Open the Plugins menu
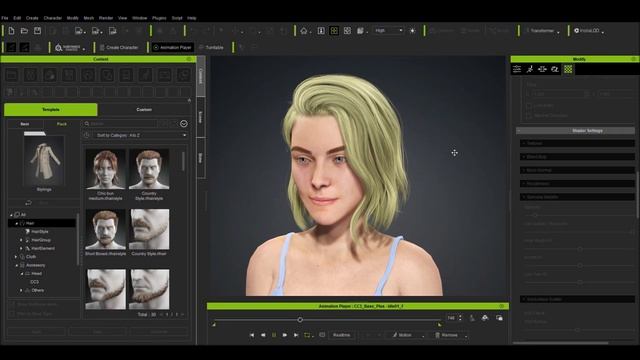640x360 pixels. [x=159, y=18]
